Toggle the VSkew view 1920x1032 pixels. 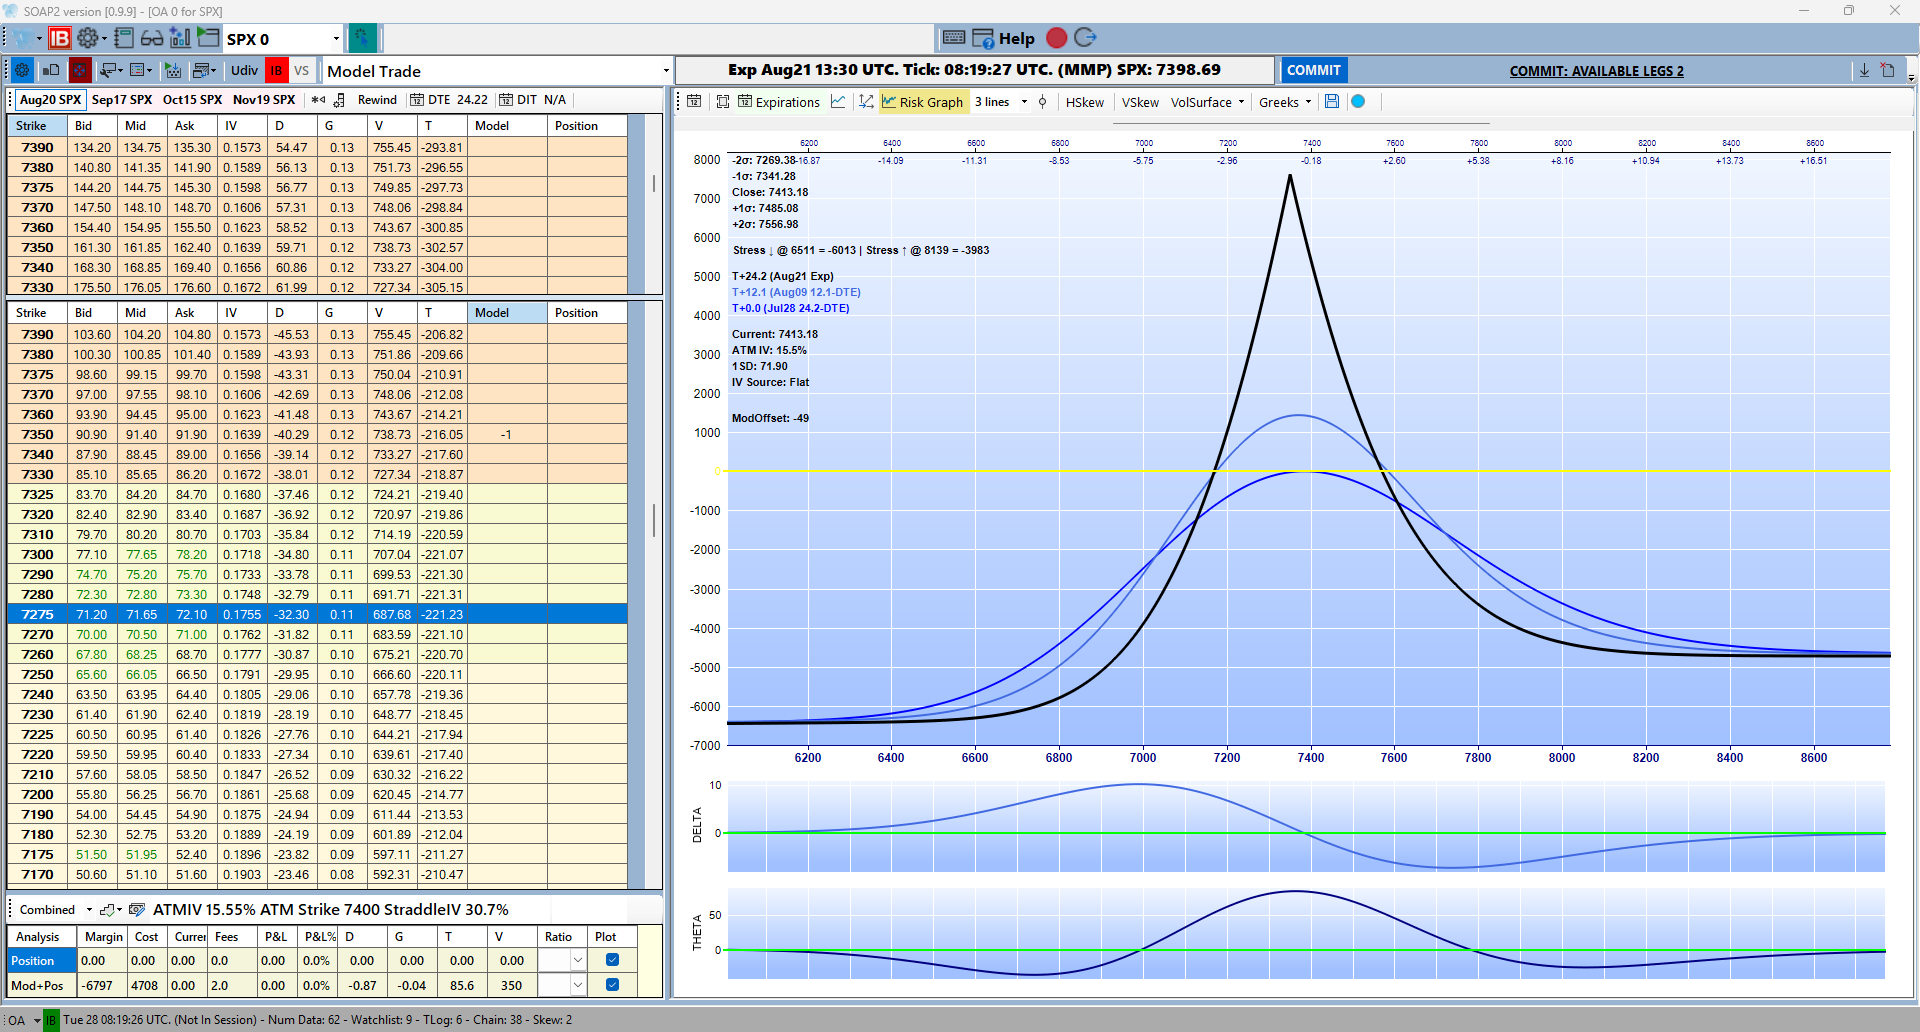(x=1140, y=101)
